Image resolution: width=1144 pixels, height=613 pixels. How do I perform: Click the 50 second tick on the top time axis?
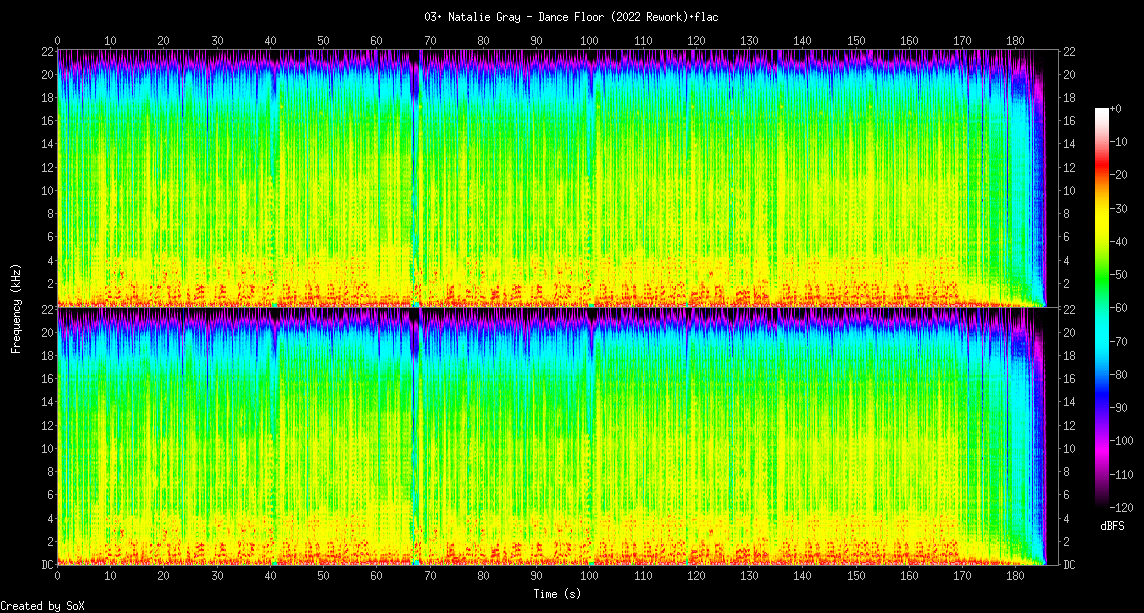click(323, 41)
